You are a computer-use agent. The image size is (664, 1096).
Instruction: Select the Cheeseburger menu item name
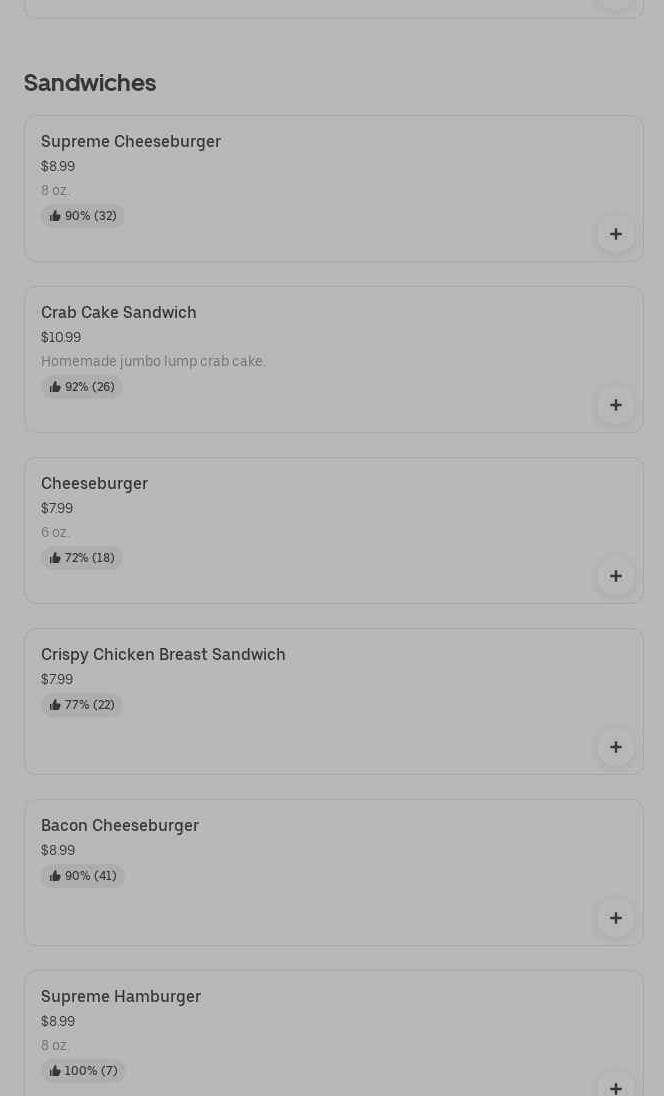click(x=94, y=484)
